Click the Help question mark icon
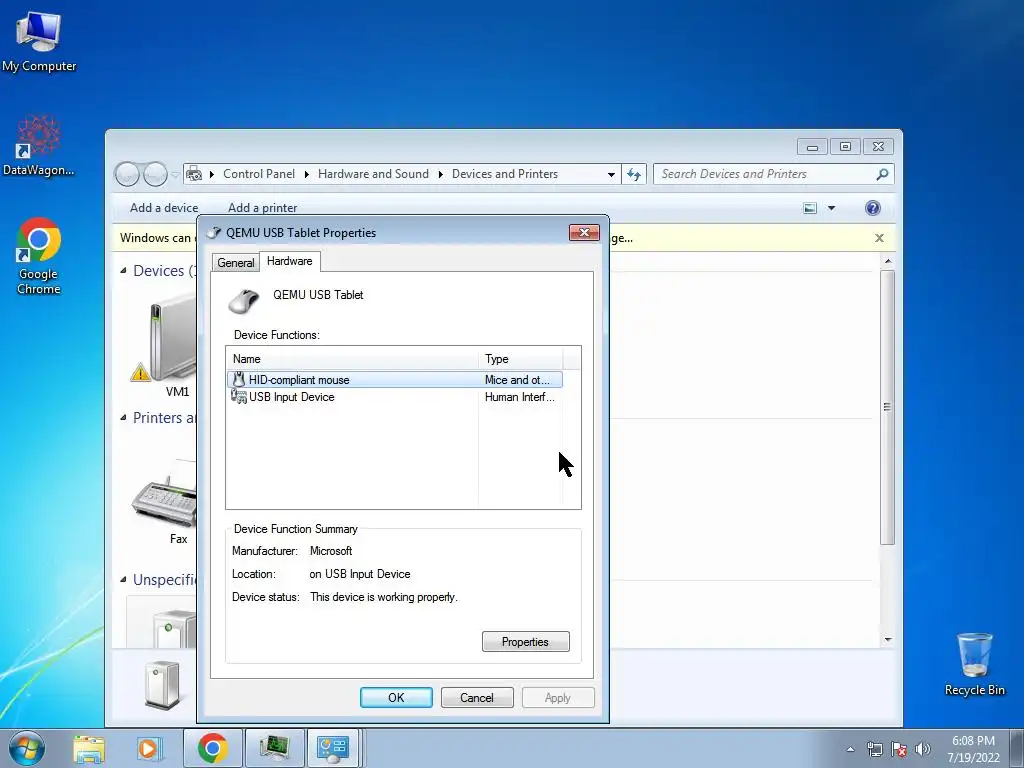Viewport: 1024px width, 768px height. (872, 208)
